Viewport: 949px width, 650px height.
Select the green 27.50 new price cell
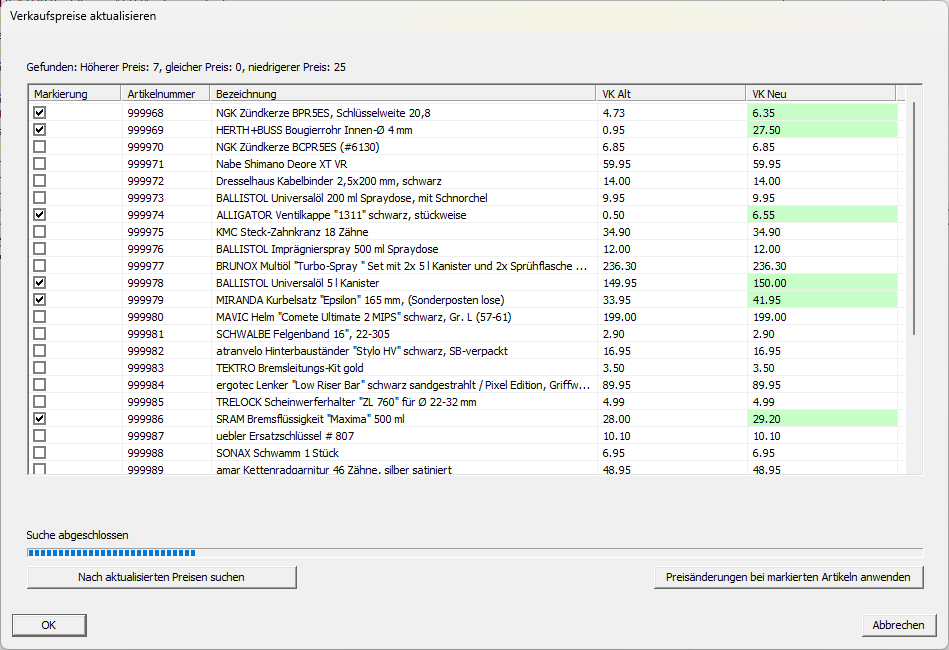point(823,130)
